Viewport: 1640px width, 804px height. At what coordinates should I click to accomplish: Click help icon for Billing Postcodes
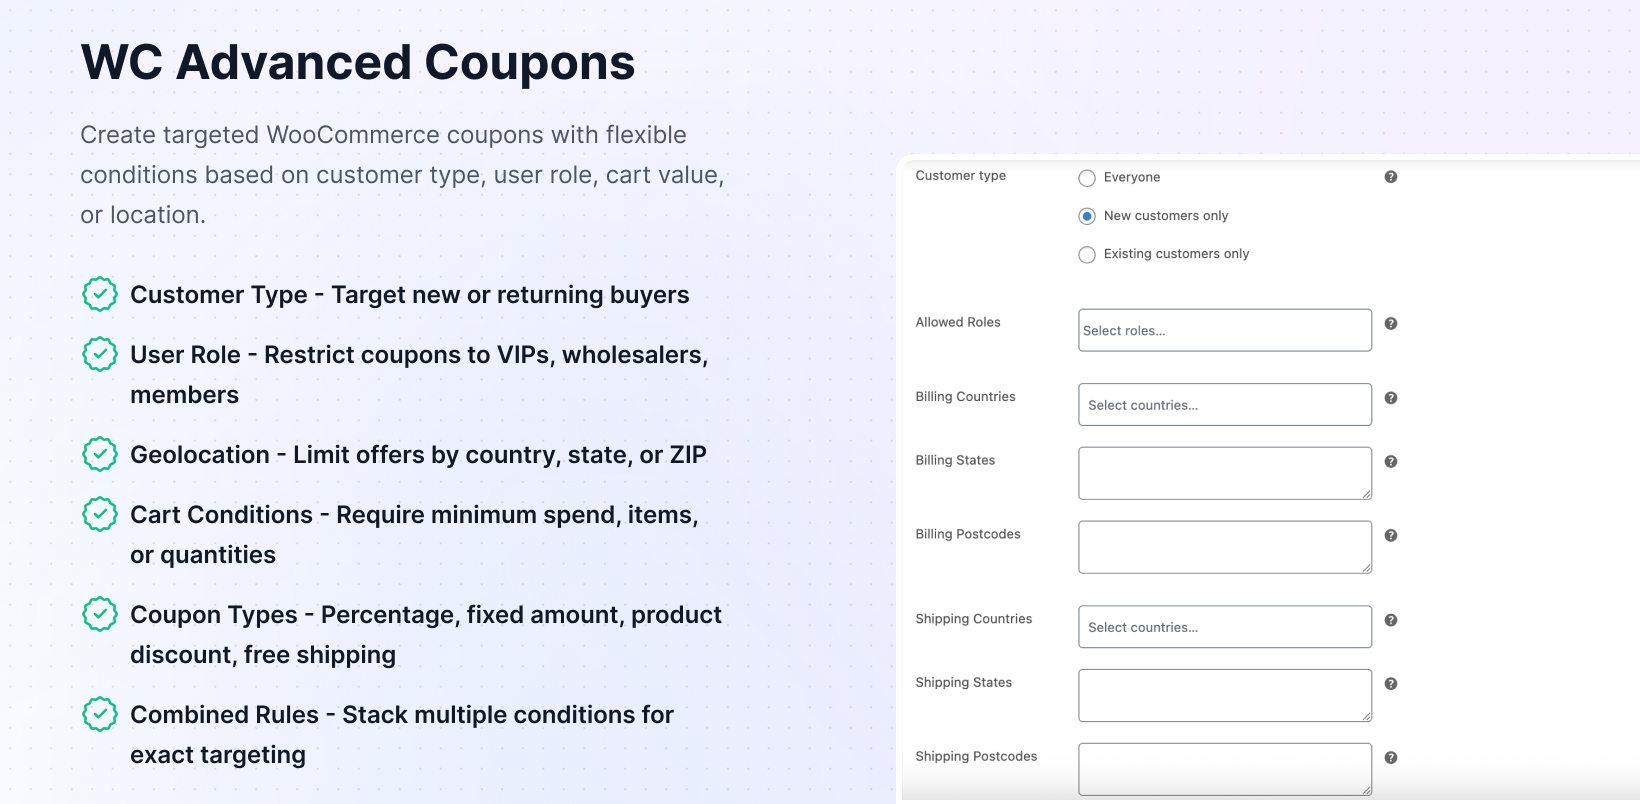click(x=1390, y=536)
